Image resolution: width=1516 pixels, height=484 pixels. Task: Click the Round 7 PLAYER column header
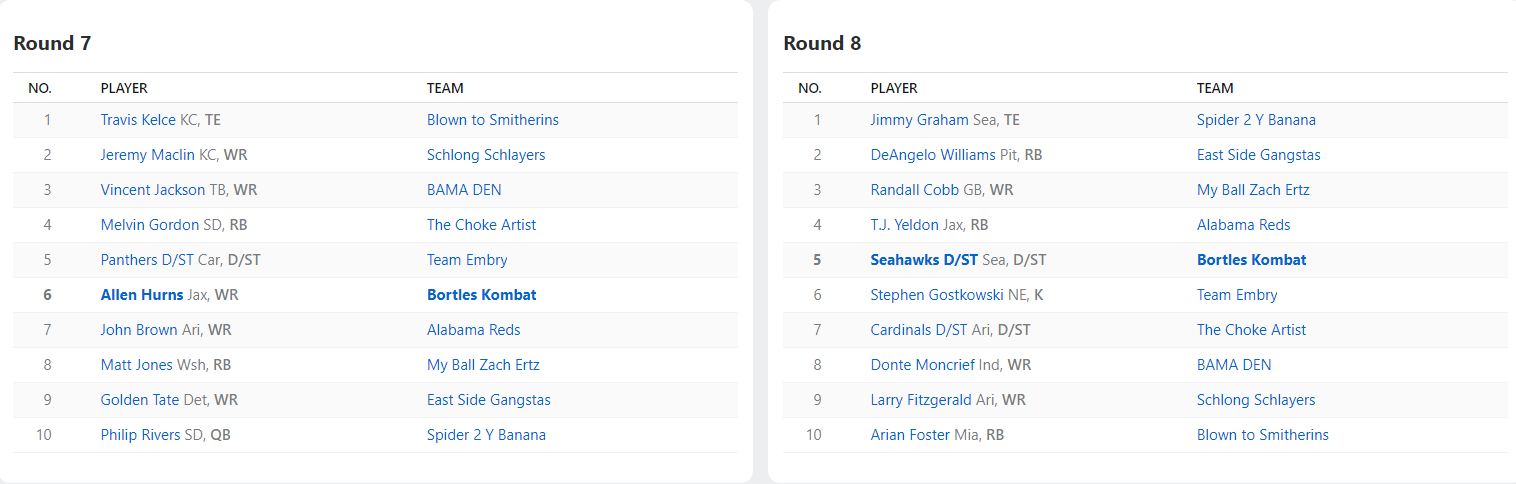(x=124, y=88)
